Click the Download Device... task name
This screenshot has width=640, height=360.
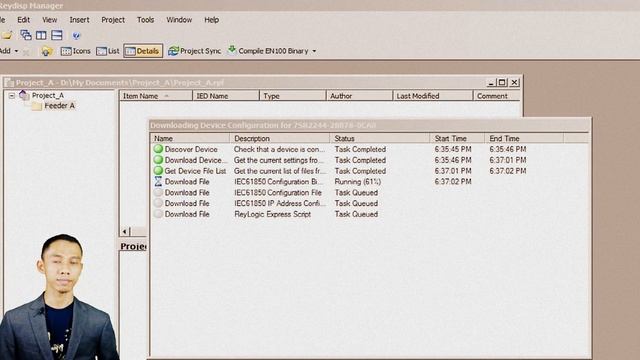(x=195, y=160)
